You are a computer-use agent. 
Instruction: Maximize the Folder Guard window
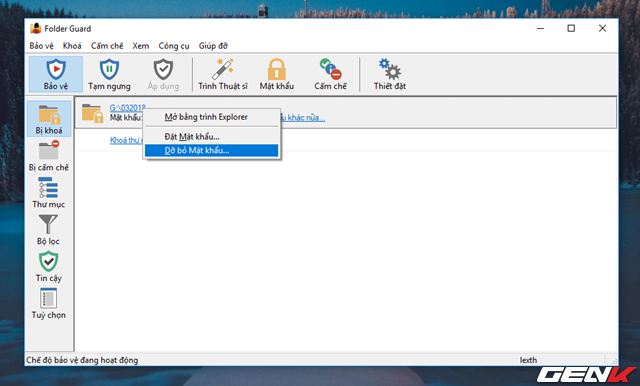tap(571, 28)
